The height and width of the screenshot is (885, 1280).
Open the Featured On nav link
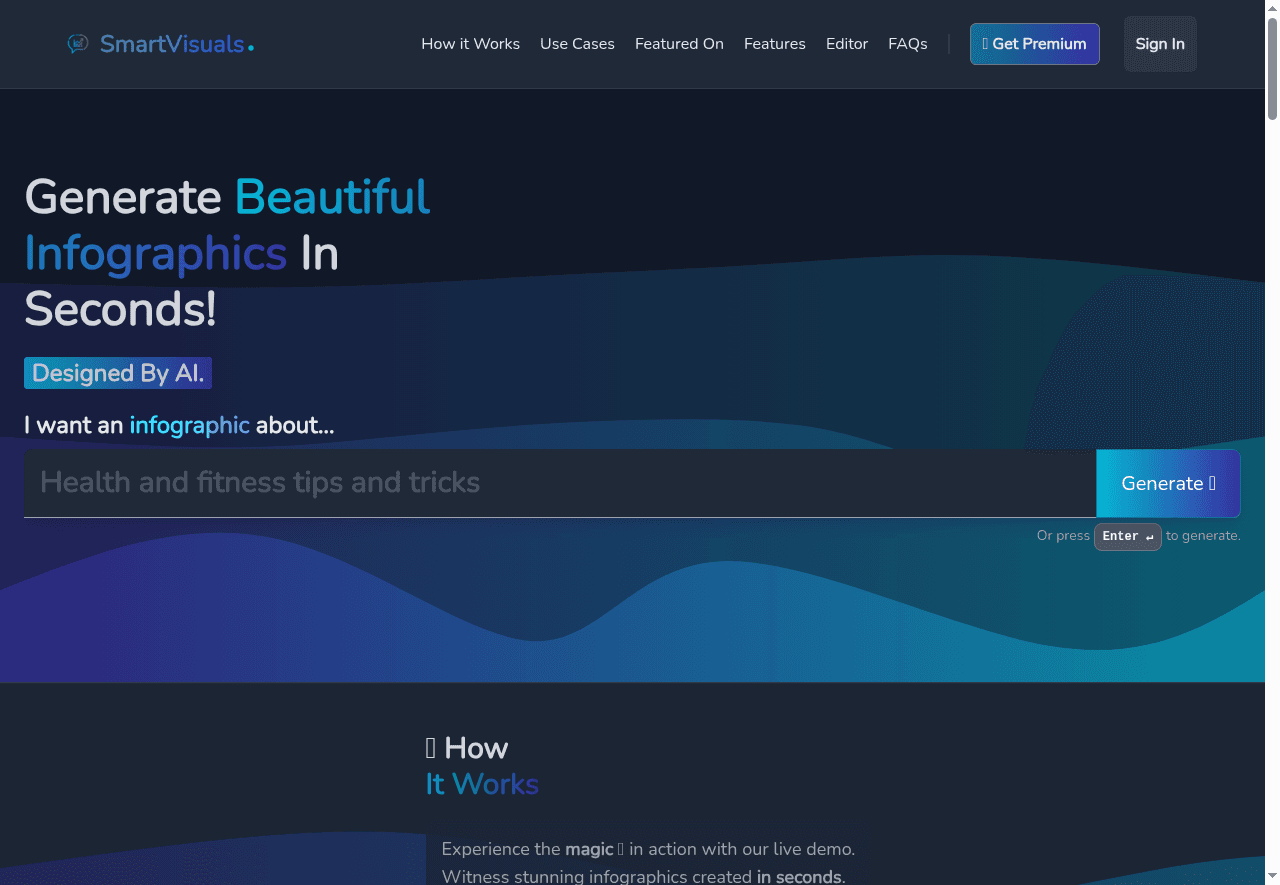(679, 44)
